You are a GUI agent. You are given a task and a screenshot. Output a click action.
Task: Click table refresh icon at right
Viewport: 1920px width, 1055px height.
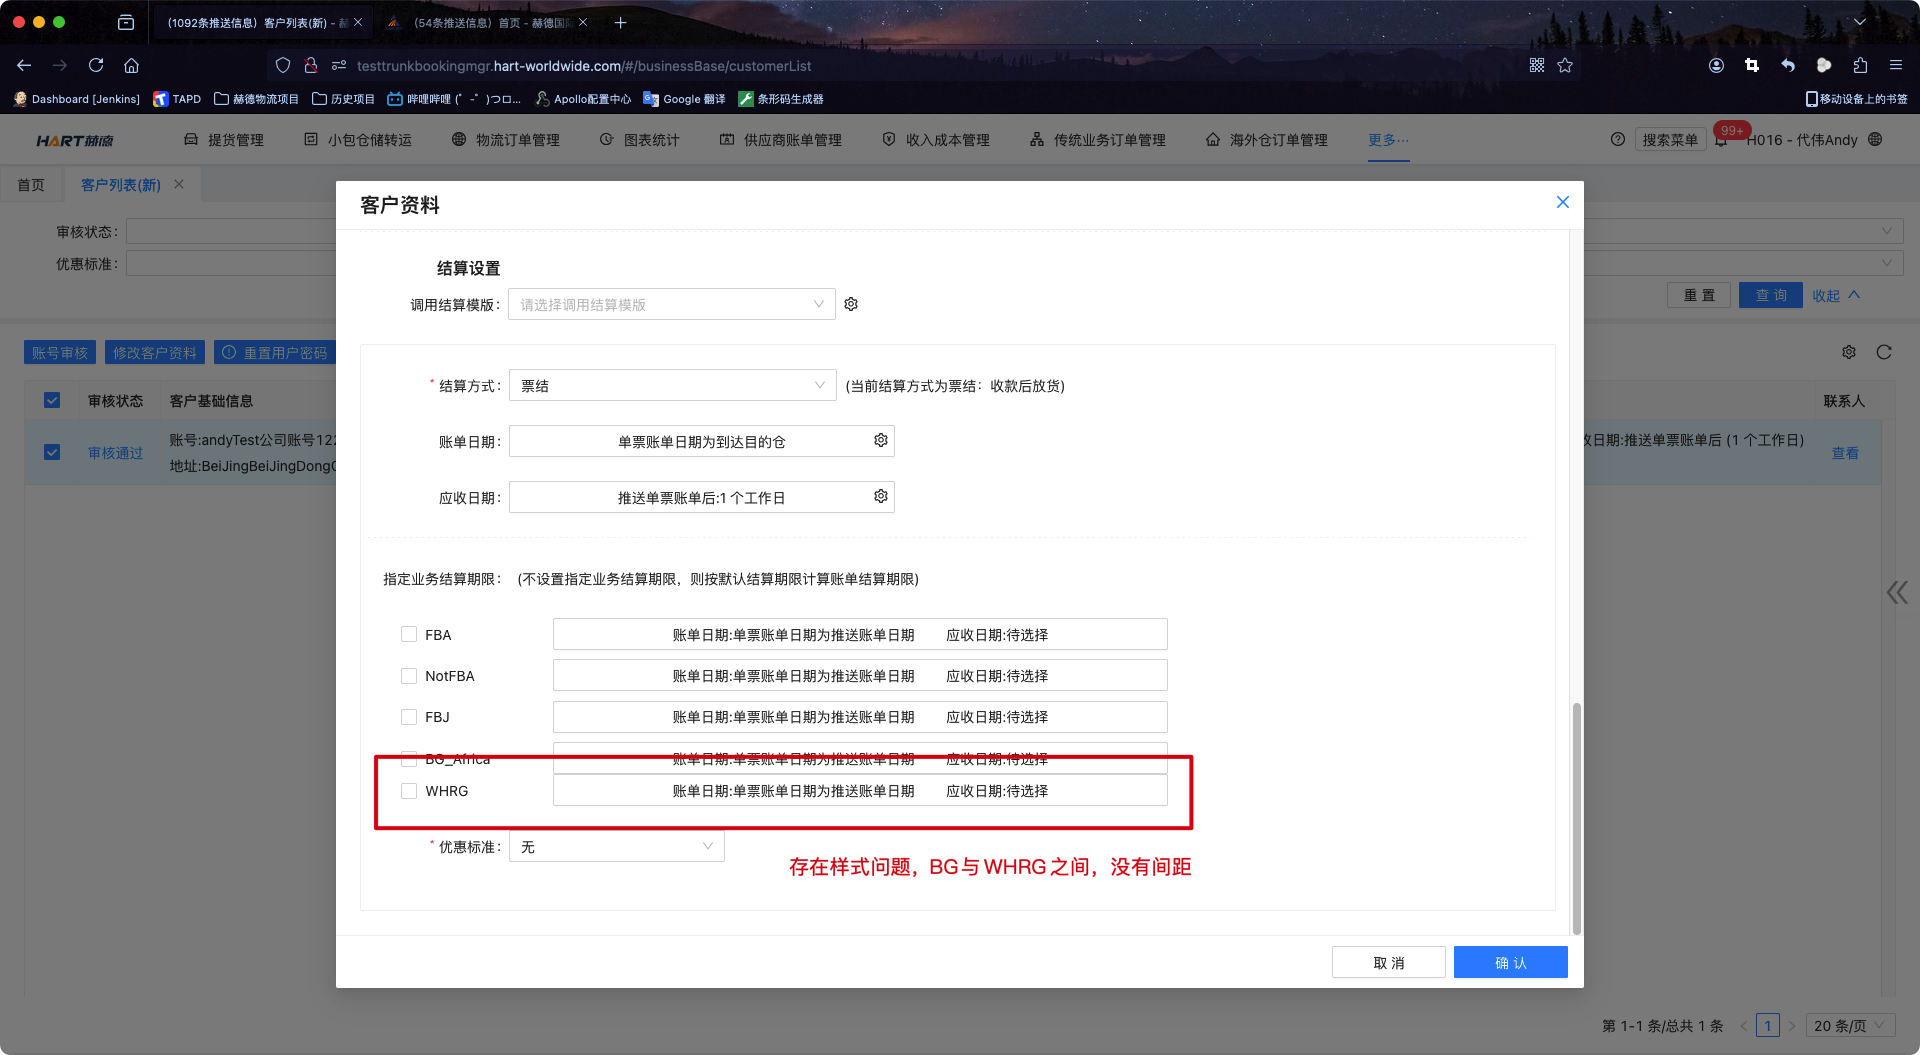tap(1883, 352)
